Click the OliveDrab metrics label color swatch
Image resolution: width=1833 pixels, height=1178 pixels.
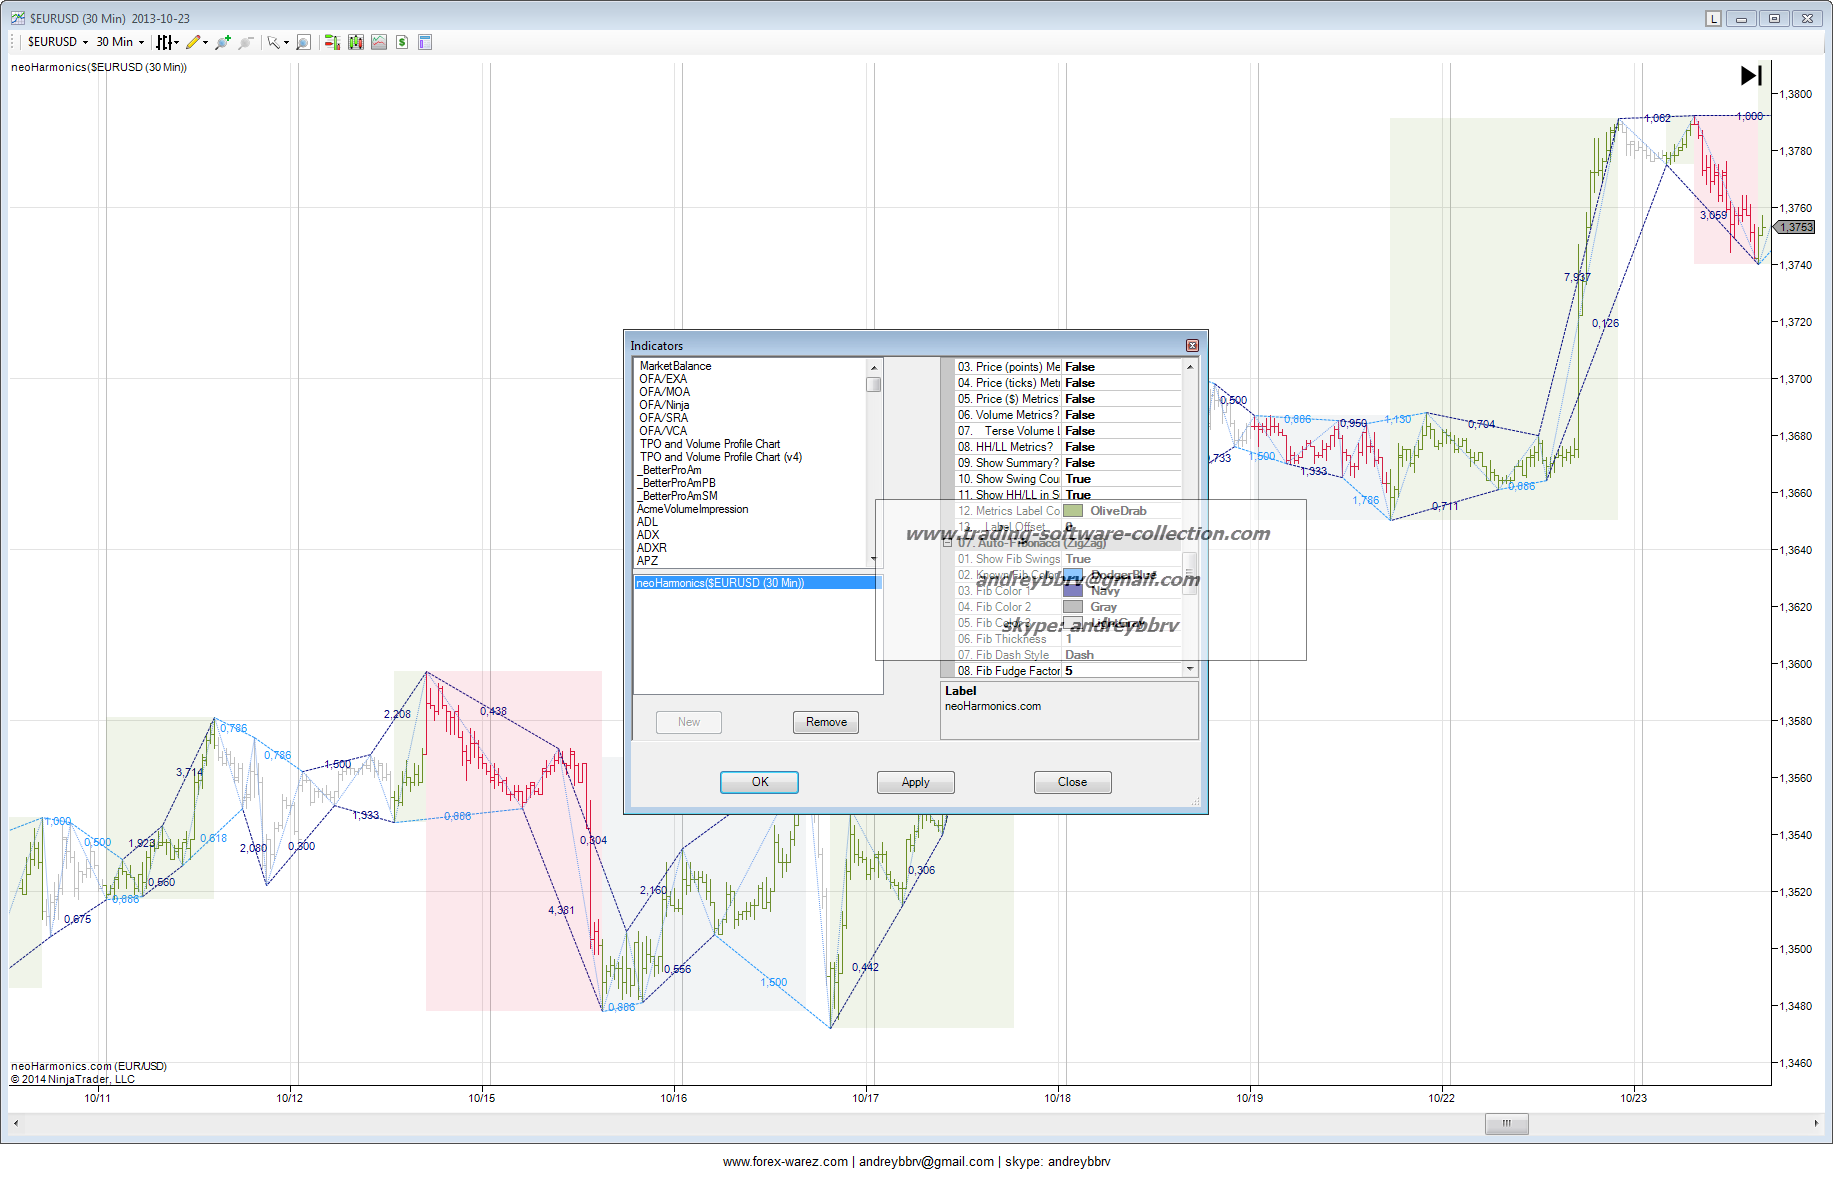click(1073, 511)
